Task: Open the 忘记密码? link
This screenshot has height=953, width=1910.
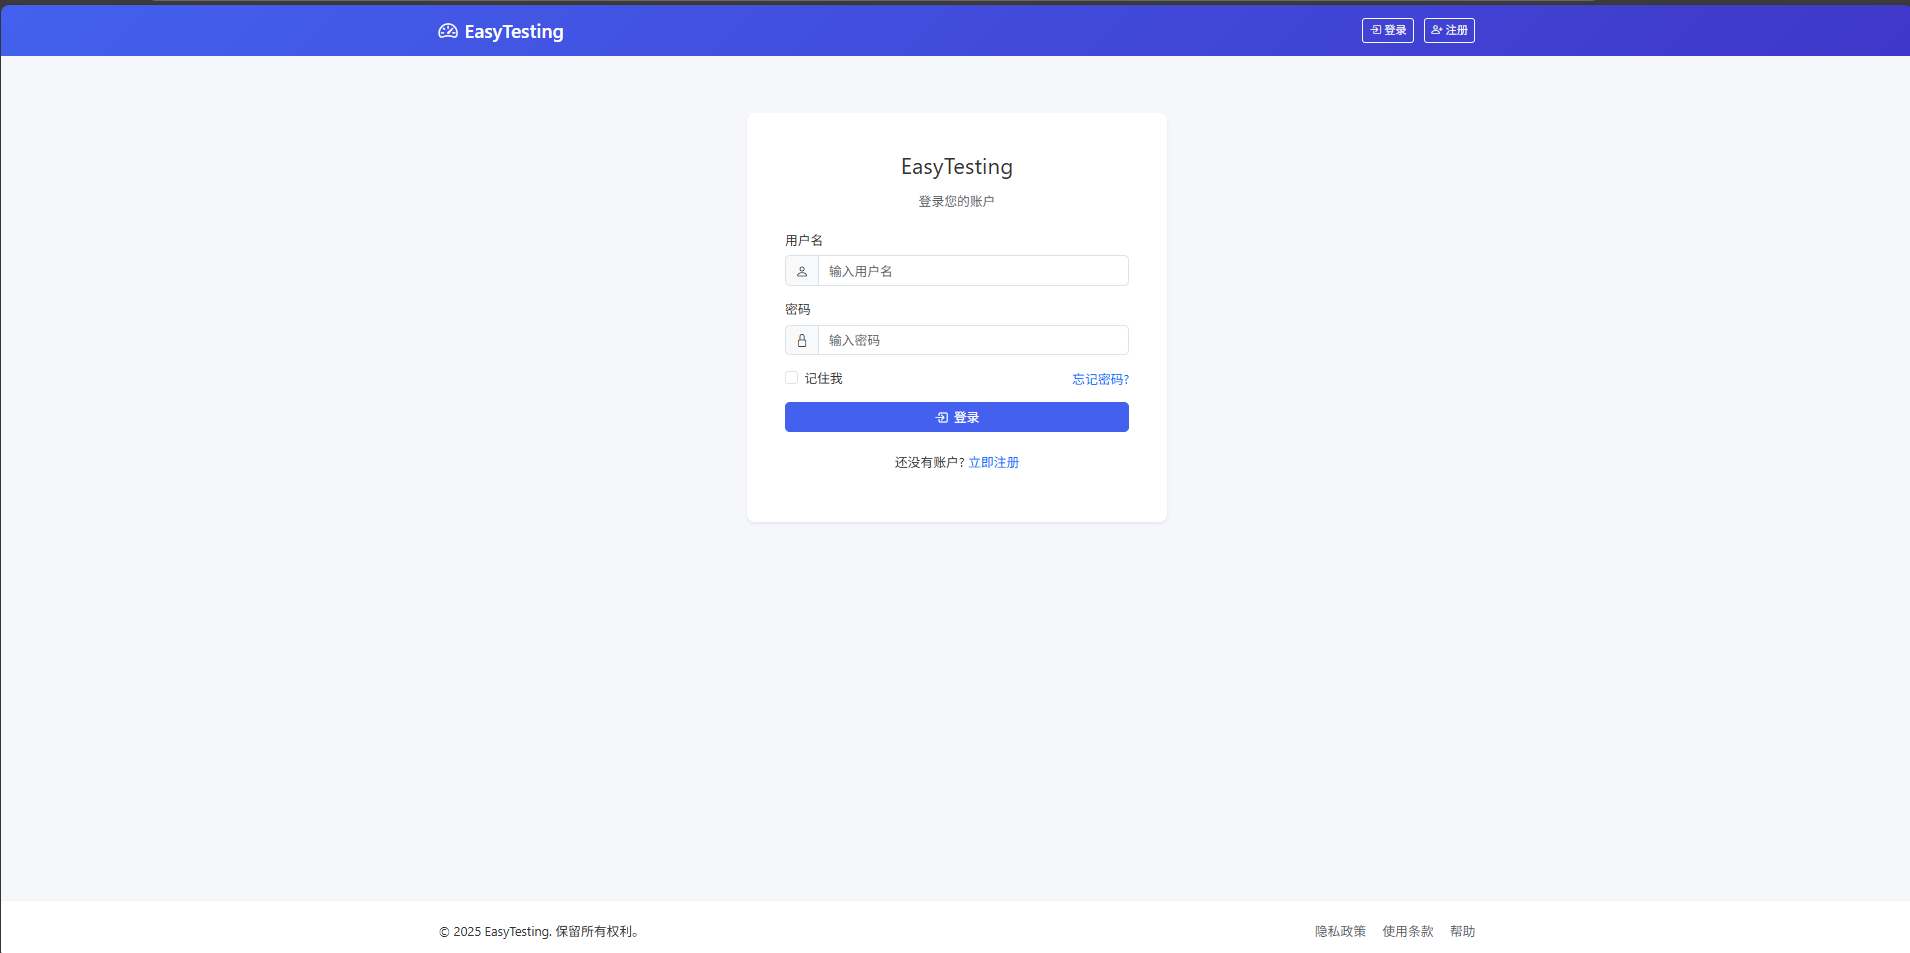Action: point(1100,379)
